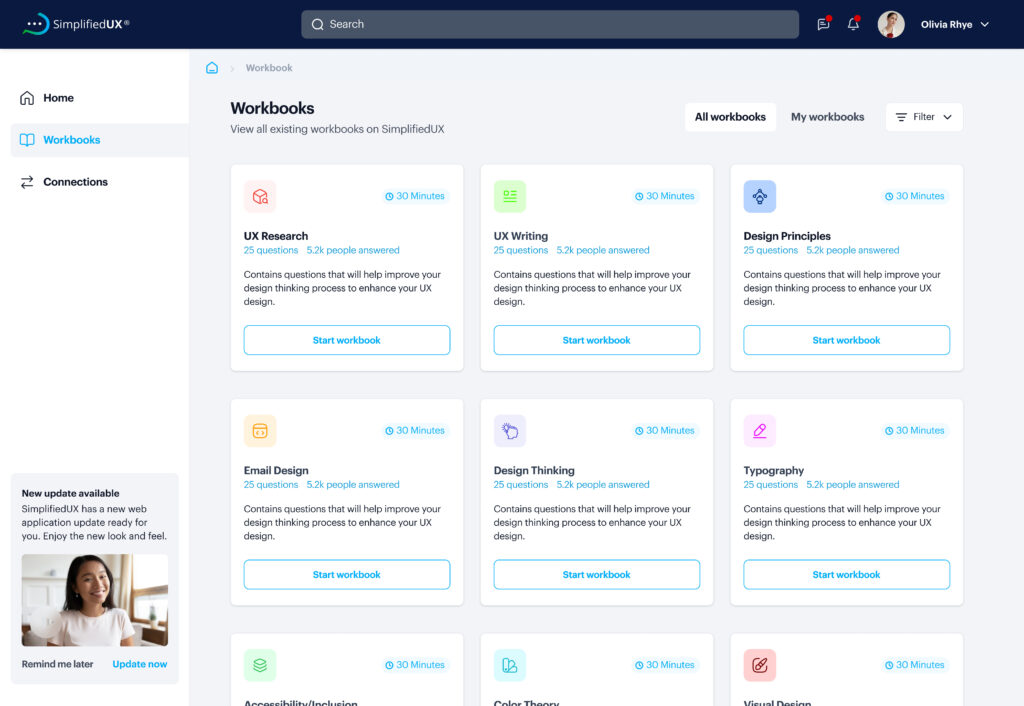
Task: Select Workbooks in the sidebar
Action: (100, 140)
